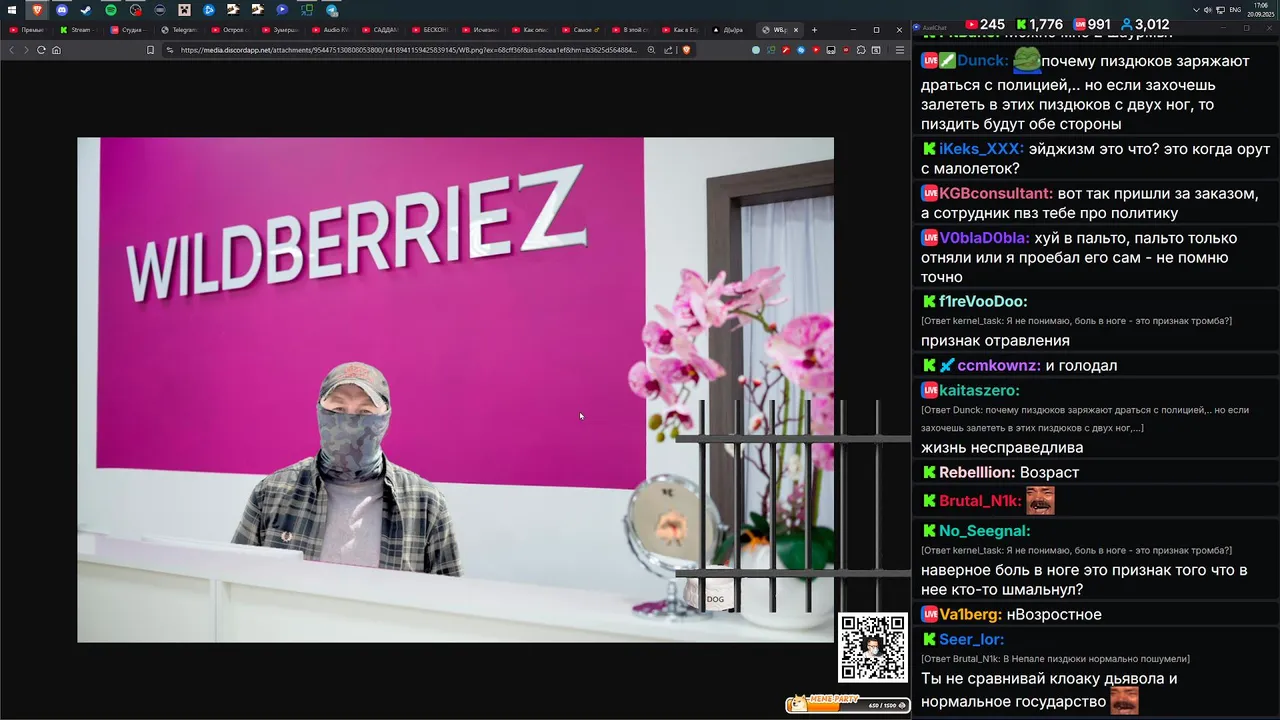The image size is (1280, 720).
Task: Click username Seer_lor in chat
Action: pyautogui.click(x=971, y=640)
